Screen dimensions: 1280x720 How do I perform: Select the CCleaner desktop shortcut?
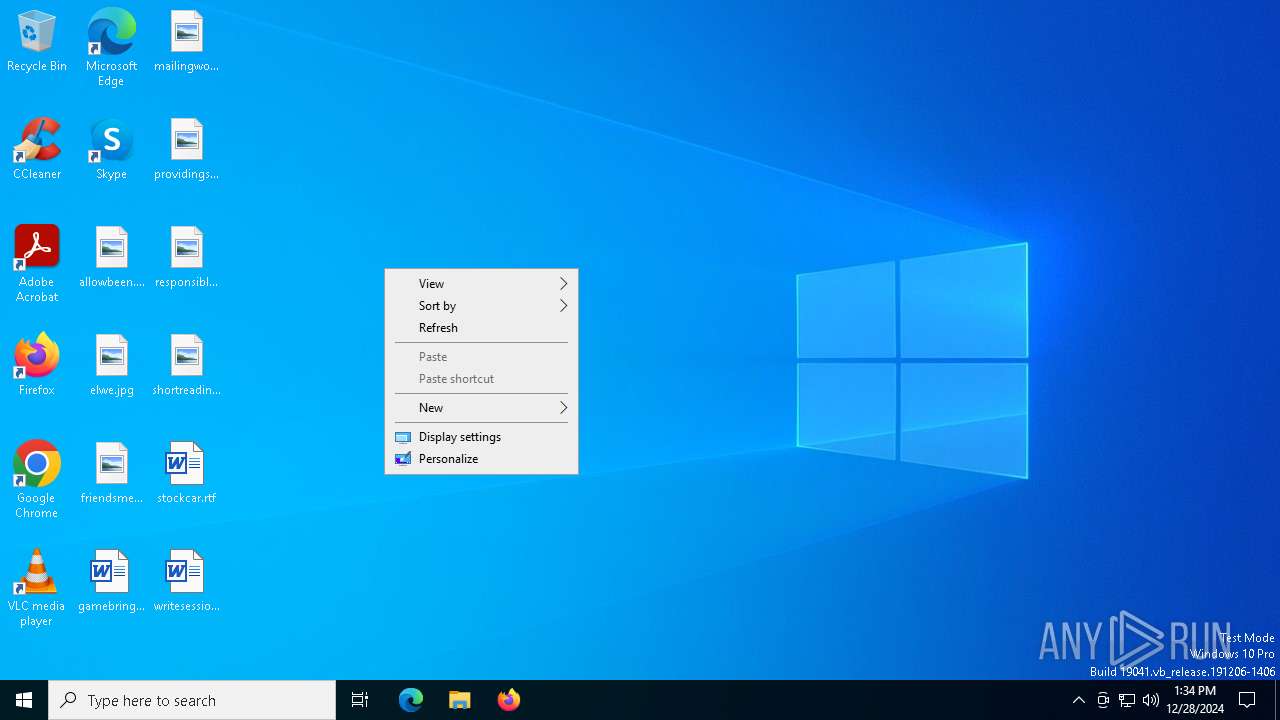(x=37, y=150)
